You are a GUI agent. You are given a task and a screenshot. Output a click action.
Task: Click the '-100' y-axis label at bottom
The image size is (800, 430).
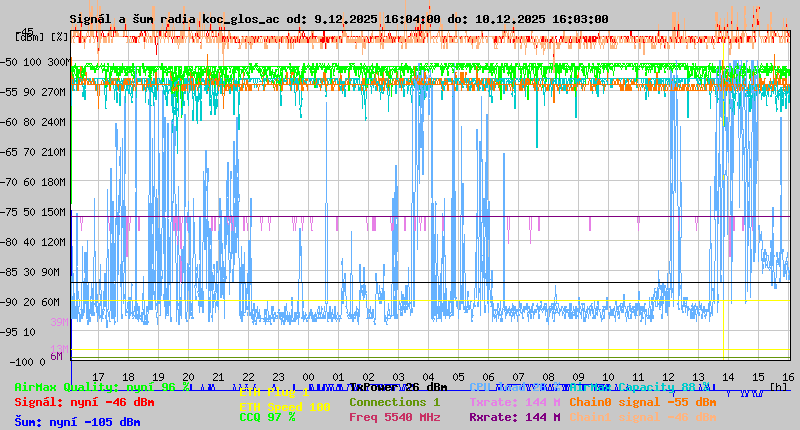pos(25,361)
